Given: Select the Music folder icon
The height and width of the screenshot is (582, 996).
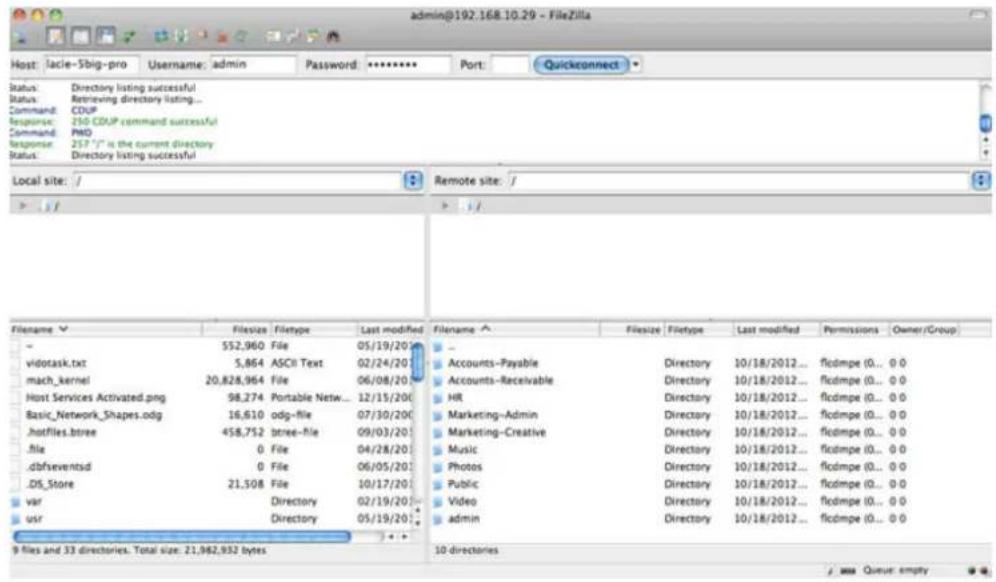Looking at the screenshot, I should [x=438, y=450].
